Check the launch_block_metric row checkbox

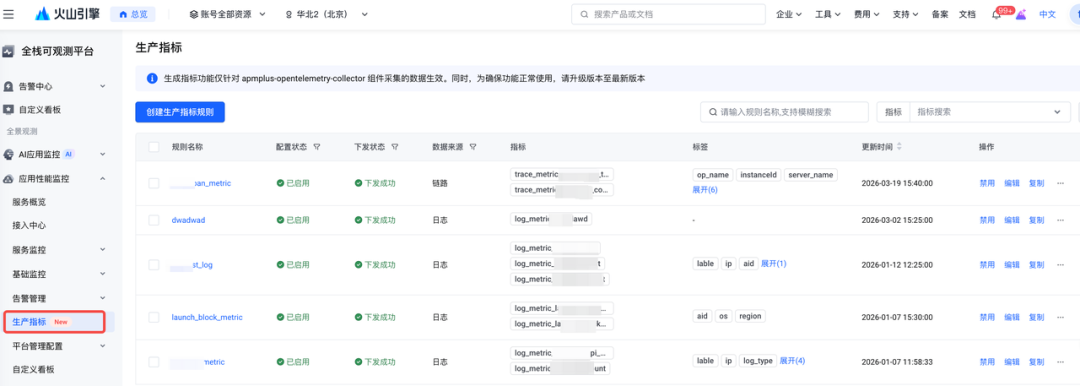point(154,317)
